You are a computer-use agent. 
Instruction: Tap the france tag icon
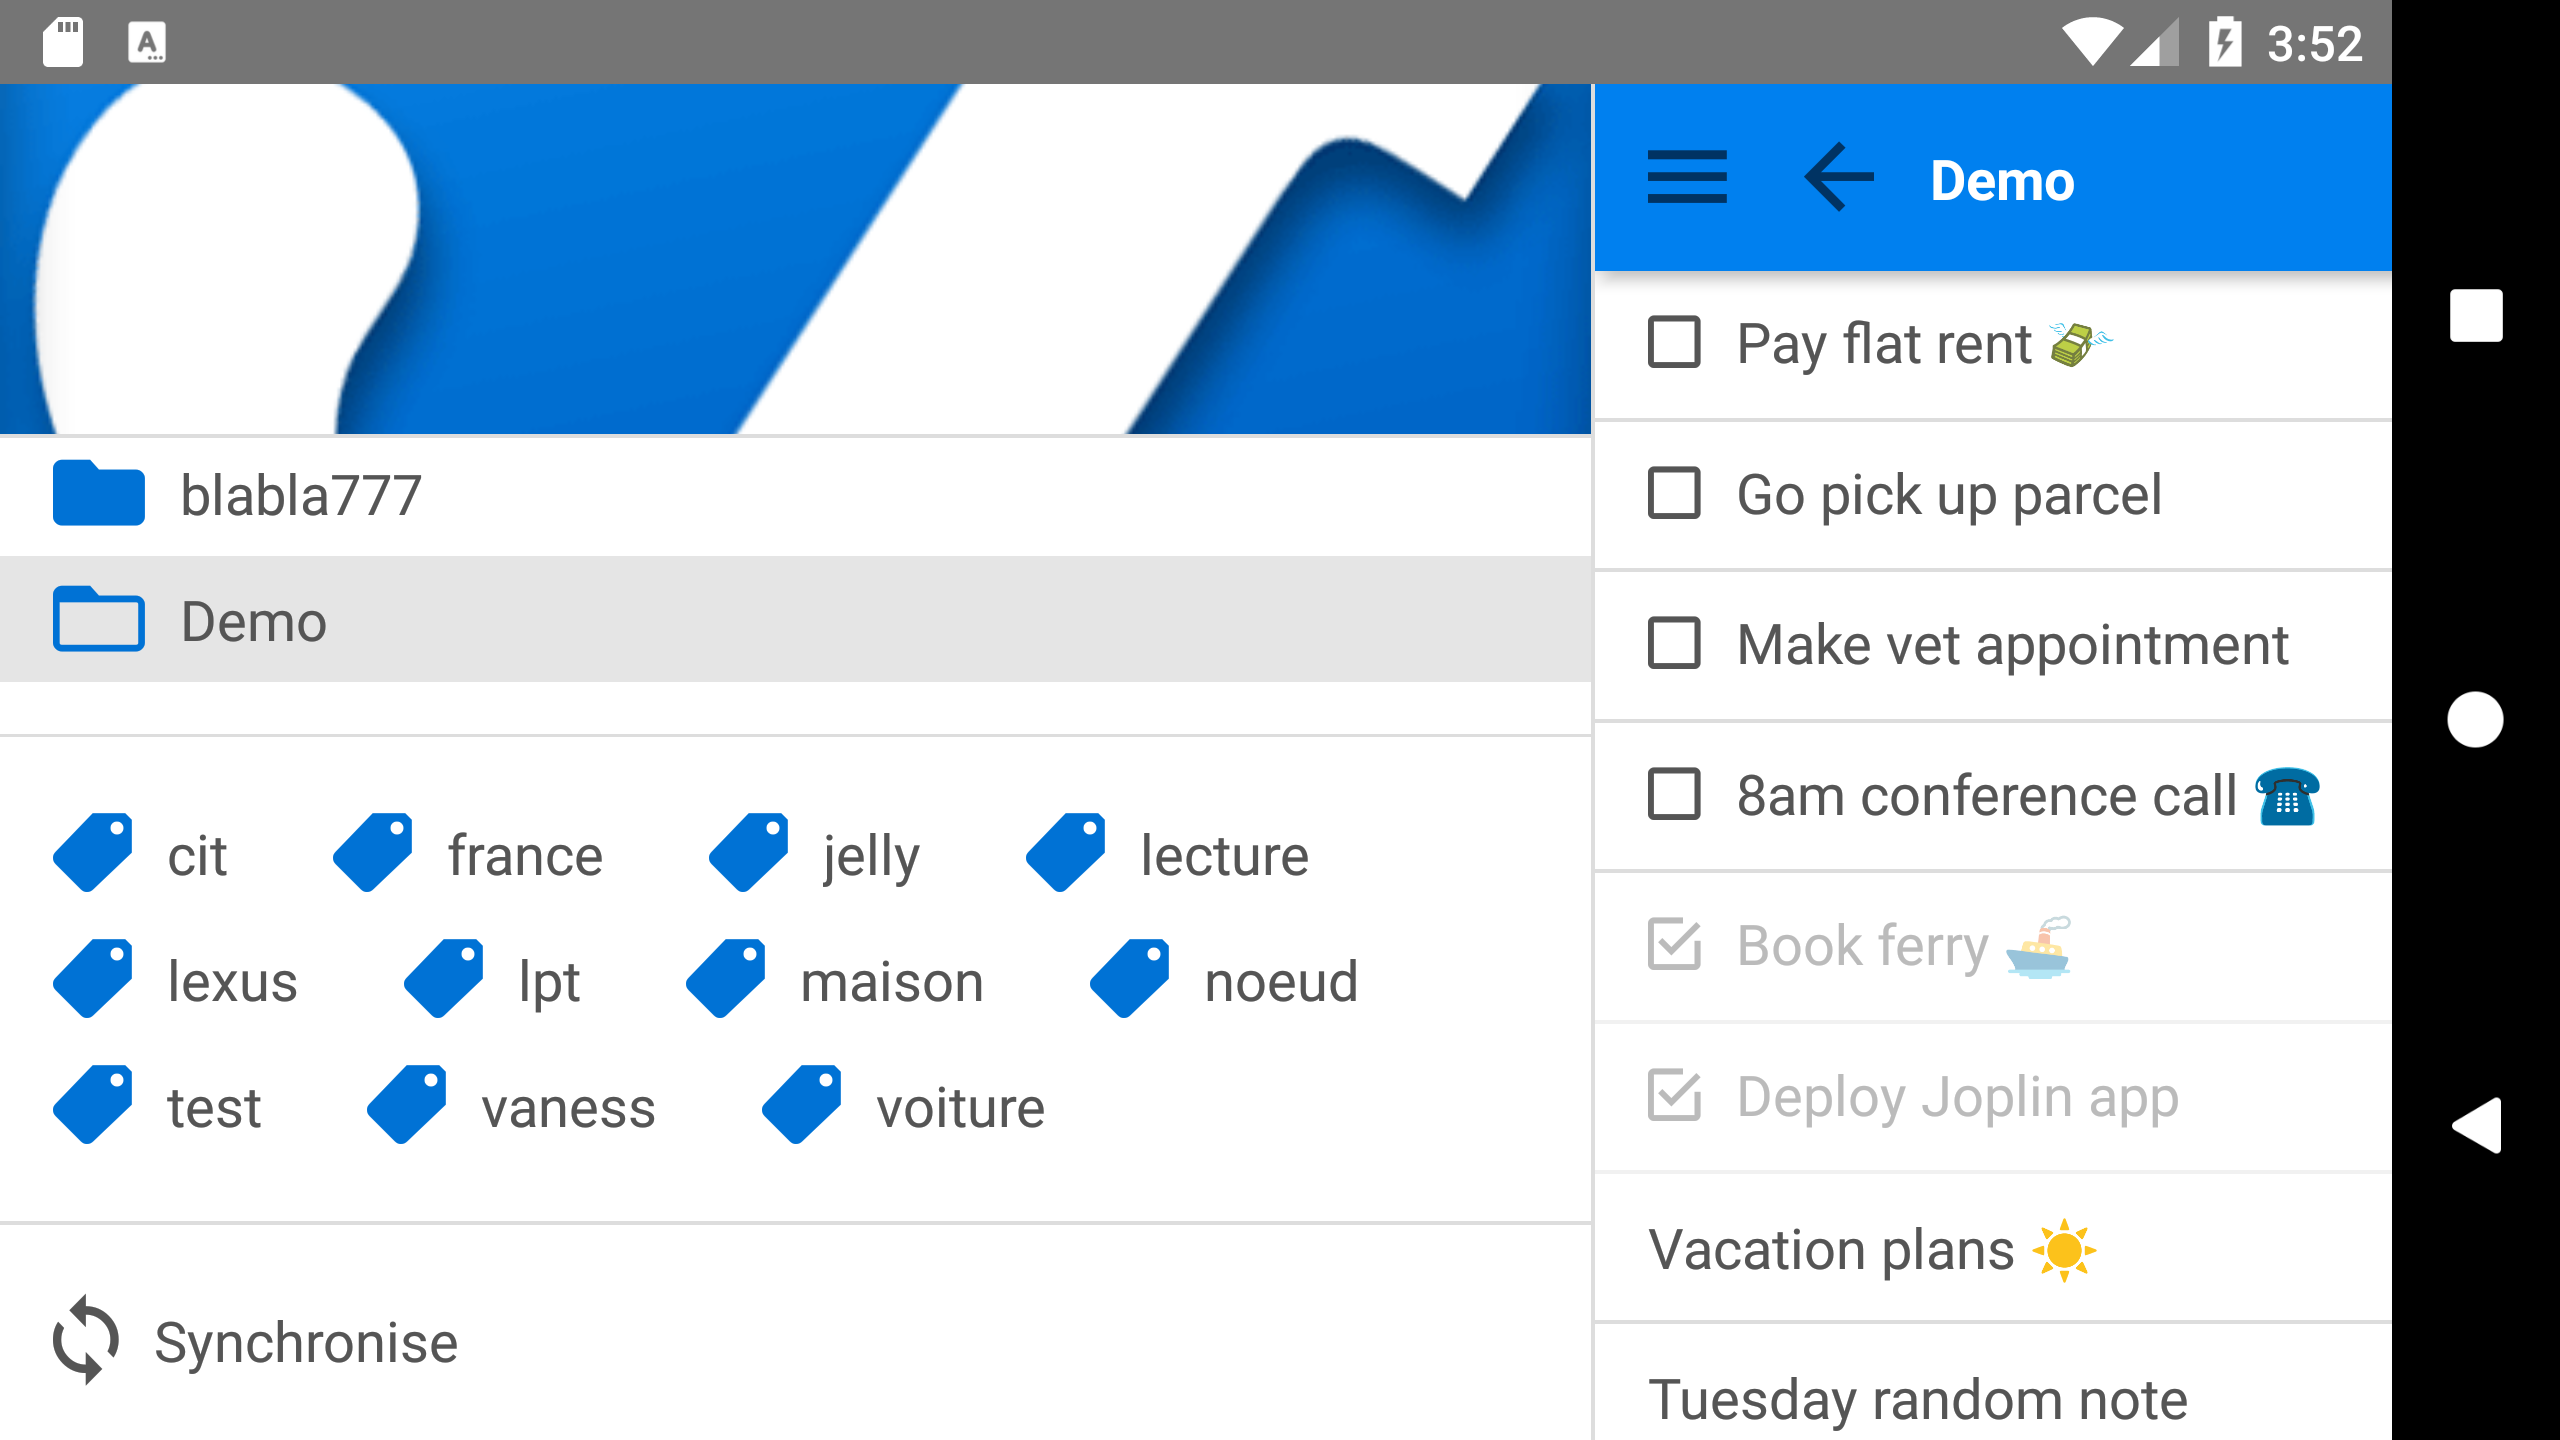(373, 853)
